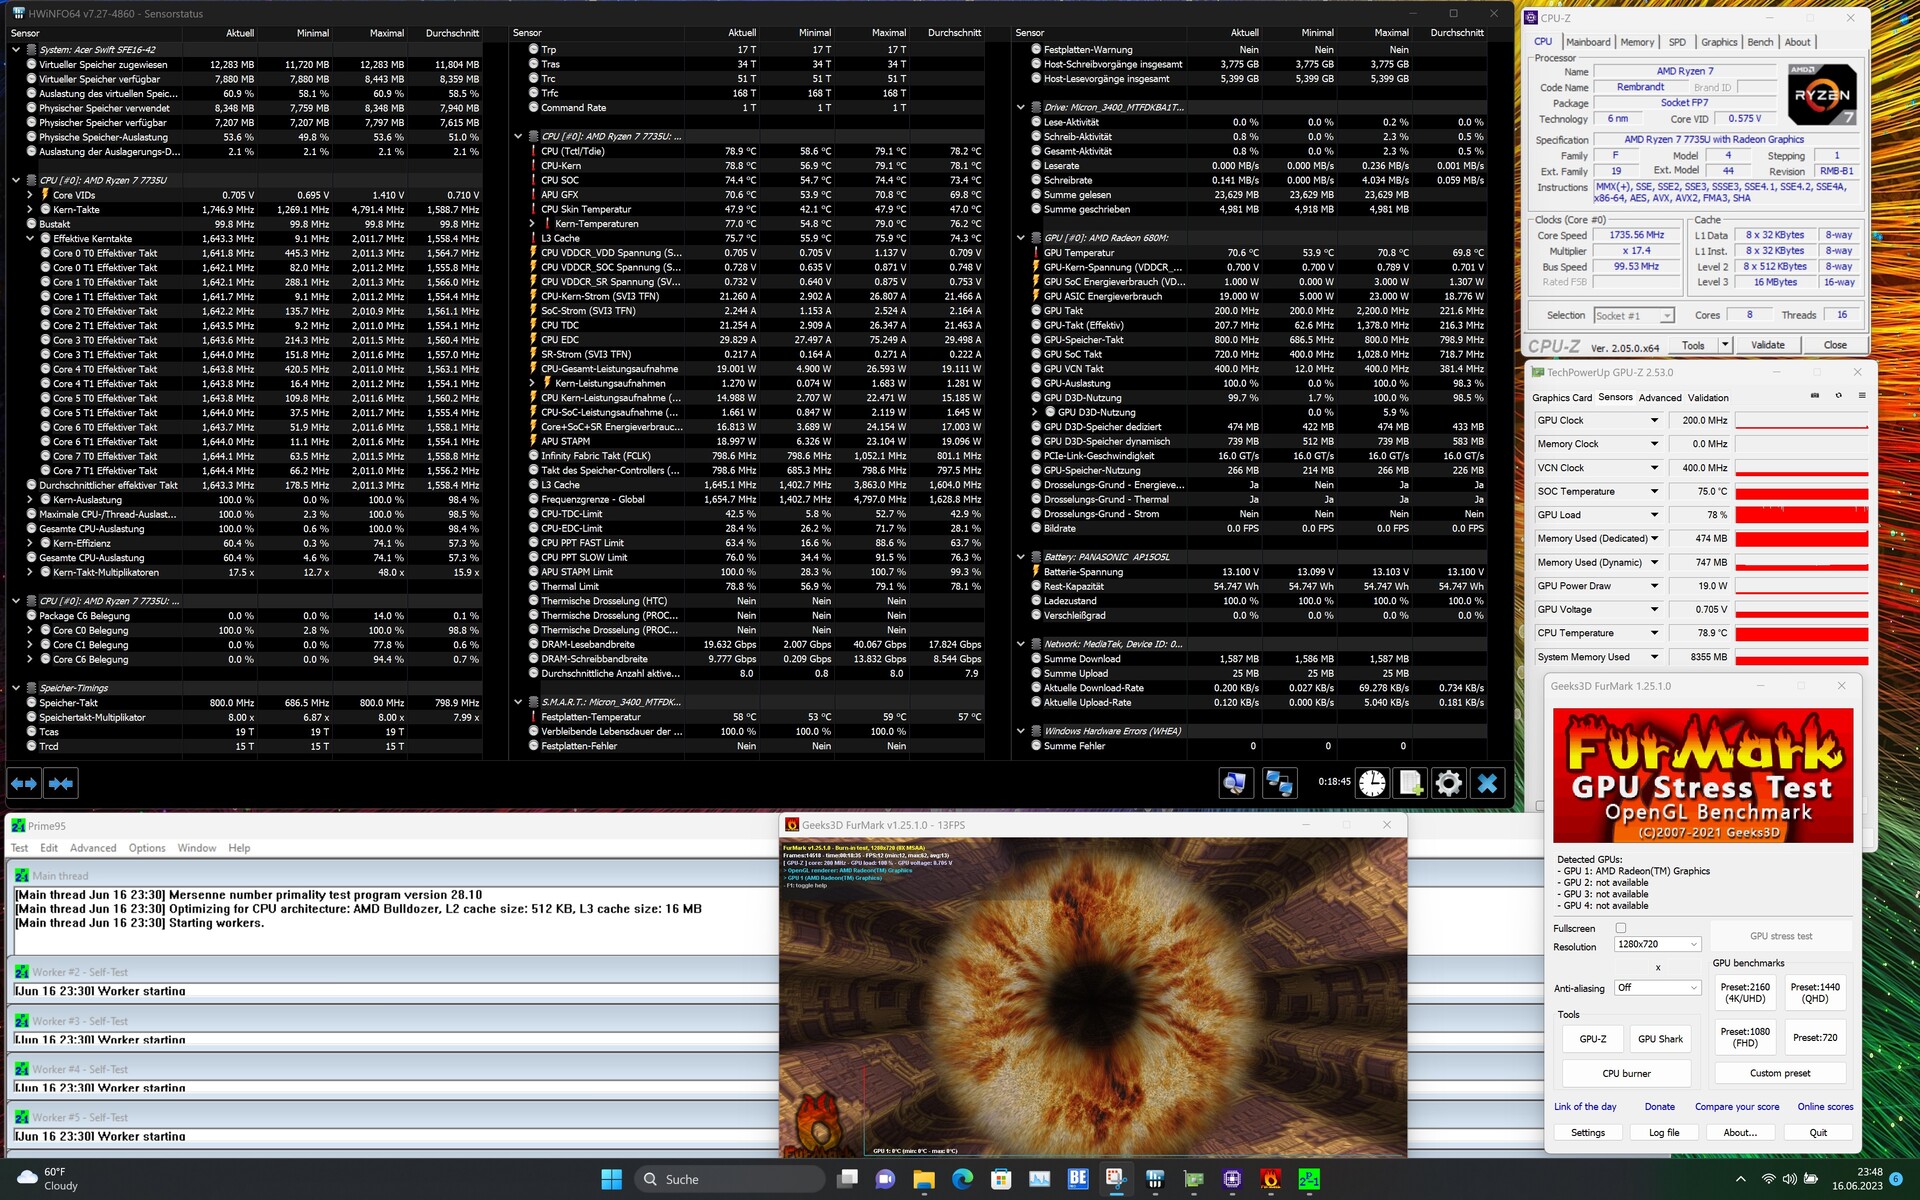Open Microsoft Store on taskbar

click(1001, 1179)
